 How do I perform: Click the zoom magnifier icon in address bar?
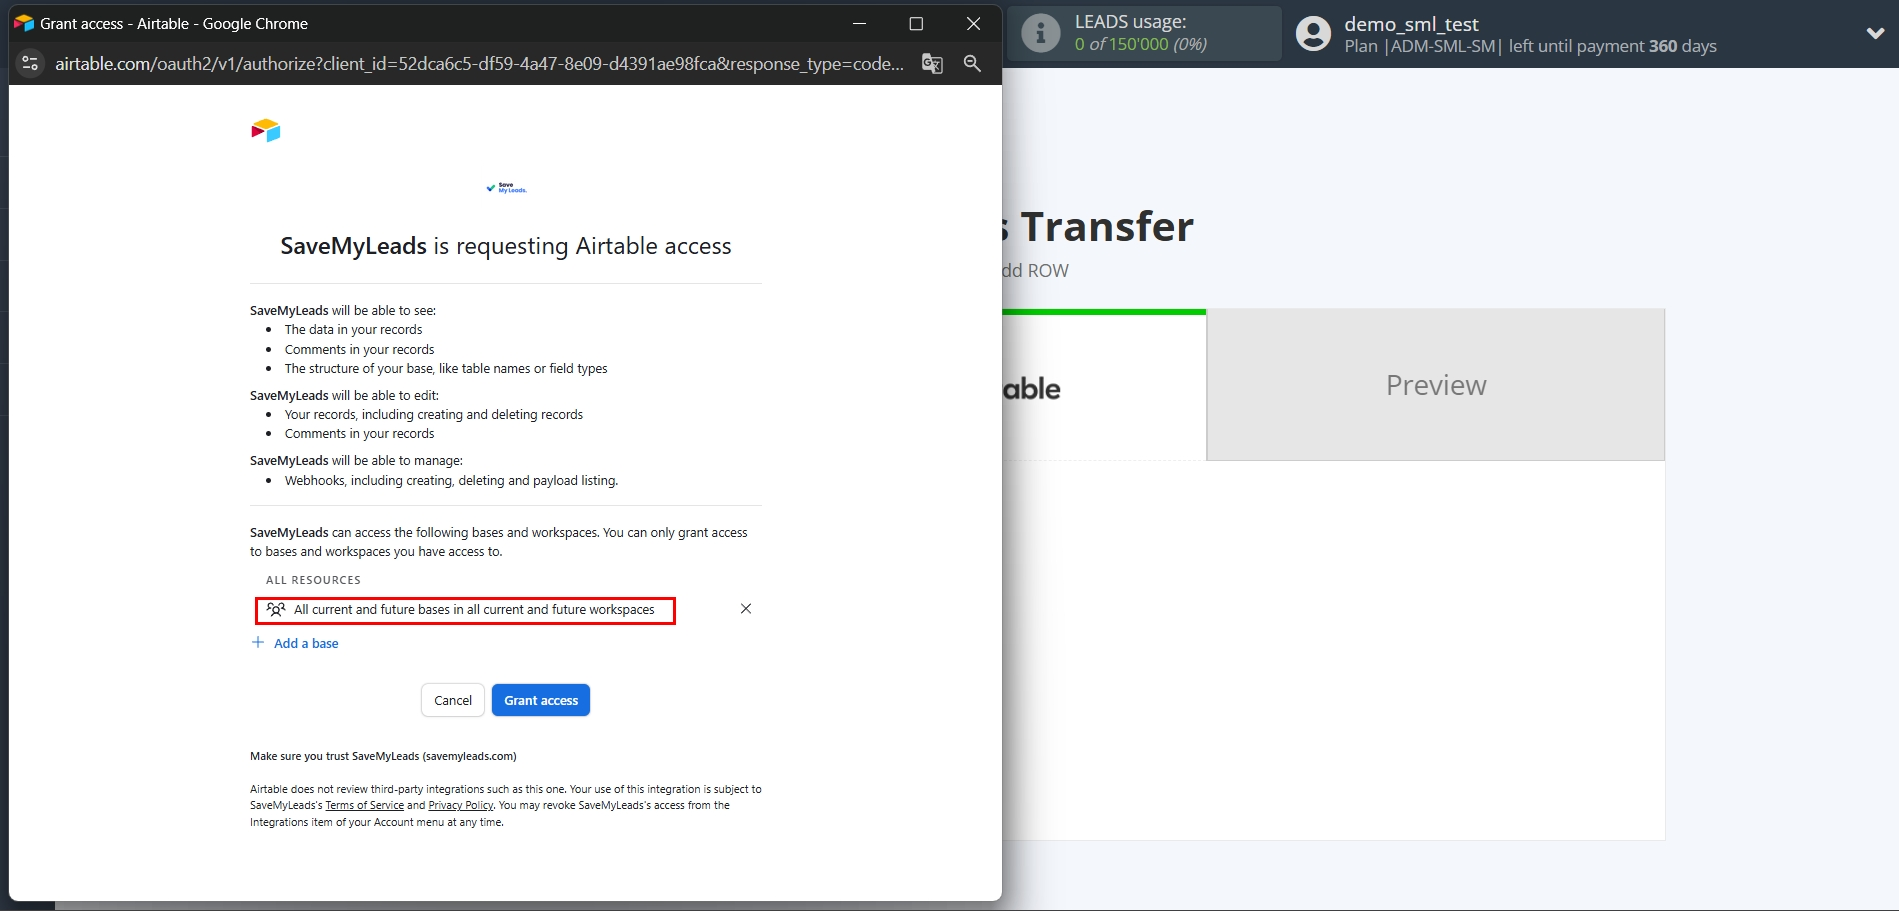click(x=972, y=63)
